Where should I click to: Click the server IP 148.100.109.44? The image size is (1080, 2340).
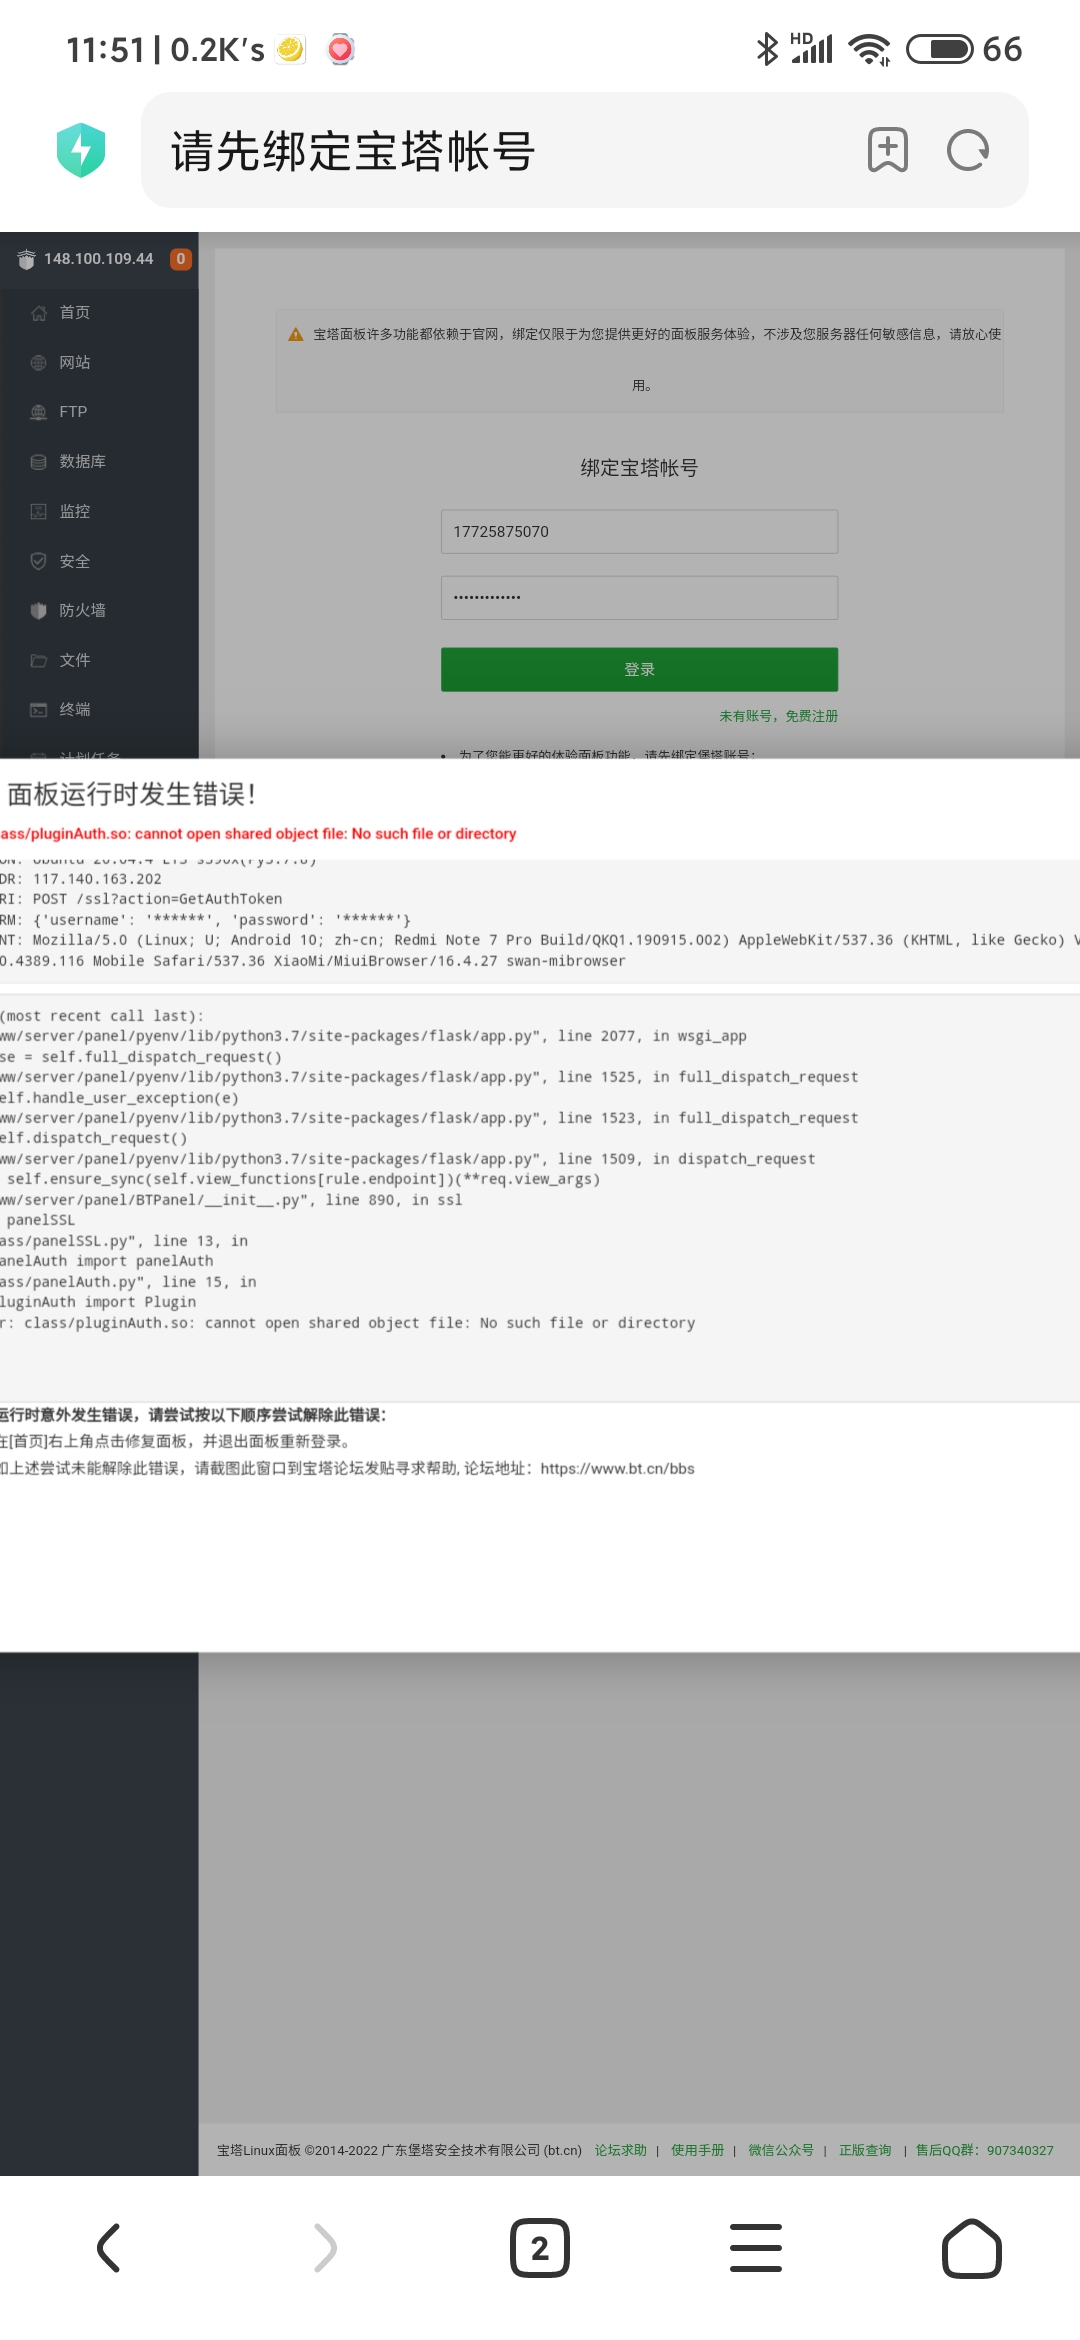click(99, 259)
